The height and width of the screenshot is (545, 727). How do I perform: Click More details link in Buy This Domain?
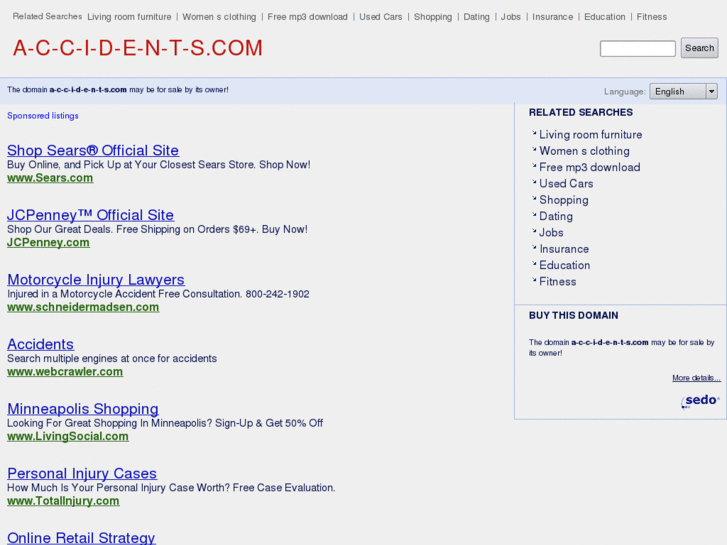696,378
